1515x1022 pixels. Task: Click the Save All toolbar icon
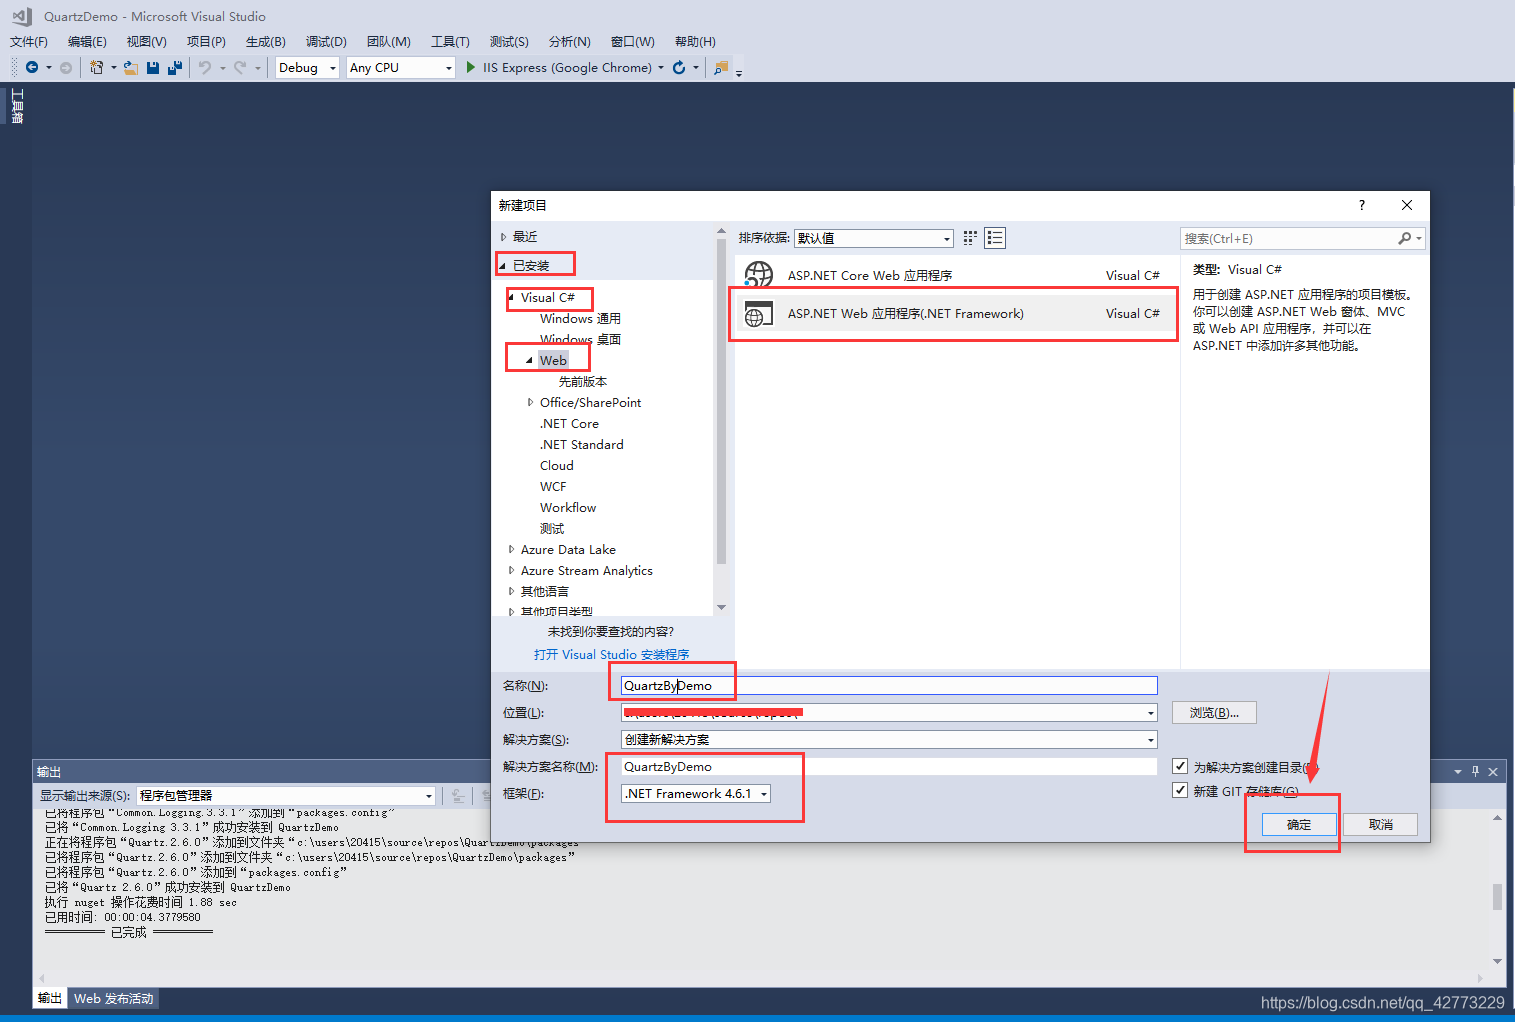pos(175,67)
